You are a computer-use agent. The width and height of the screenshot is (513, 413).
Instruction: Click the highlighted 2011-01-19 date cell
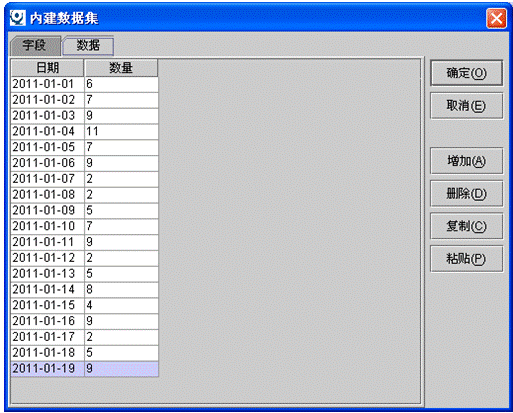click(x=48, y=369)
